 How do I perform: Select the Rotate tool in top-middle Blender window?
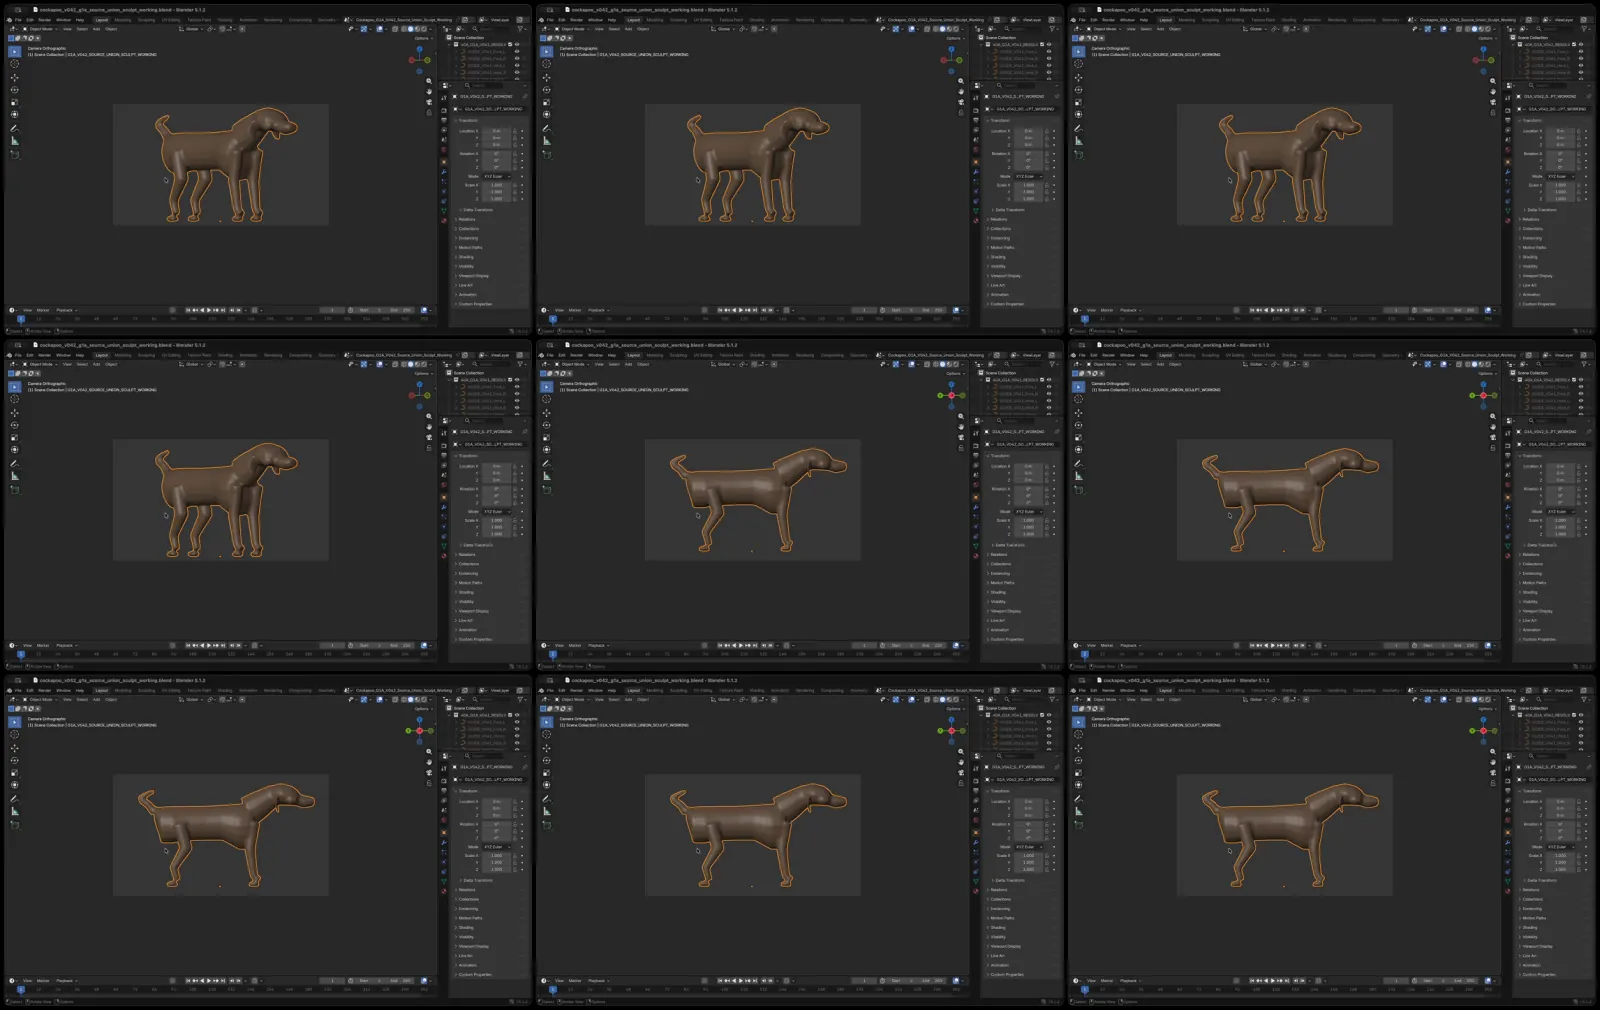pyautogui.click(x=547, y=90)
